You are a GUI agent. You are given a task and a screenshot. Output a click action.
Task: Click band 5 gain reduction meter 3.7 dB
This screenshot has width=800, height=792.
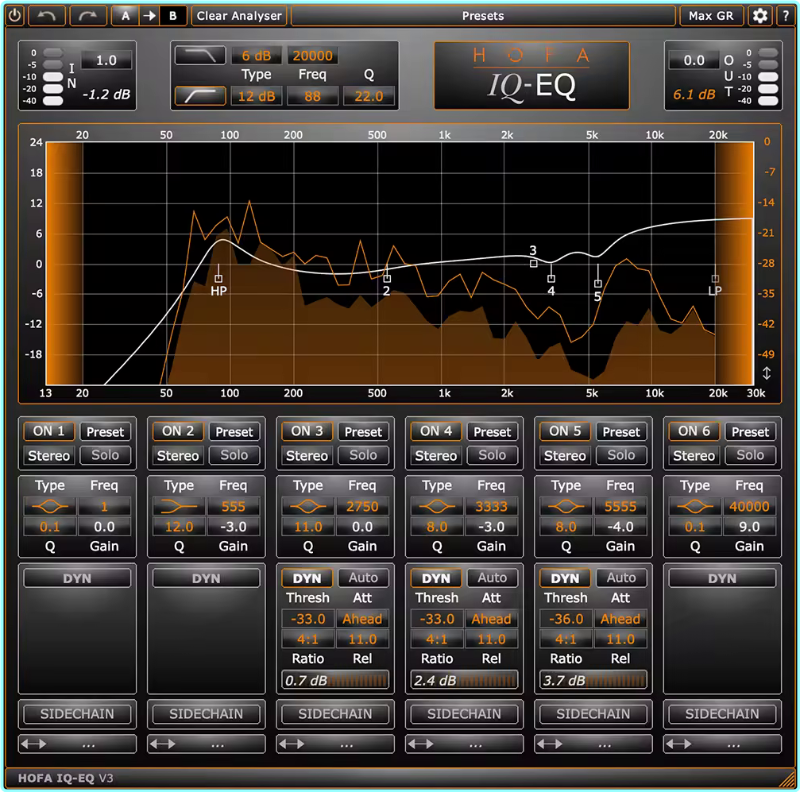pyautogui.click(x=593, y=680)
